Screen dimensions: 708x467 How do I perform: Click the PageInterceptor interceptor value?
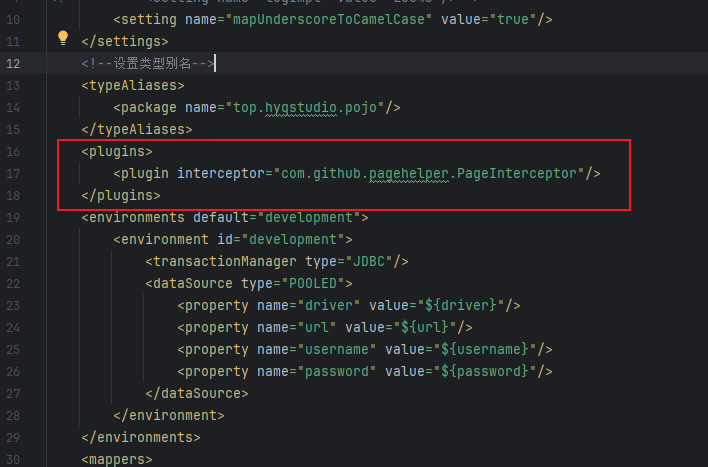tap(429, 173)
